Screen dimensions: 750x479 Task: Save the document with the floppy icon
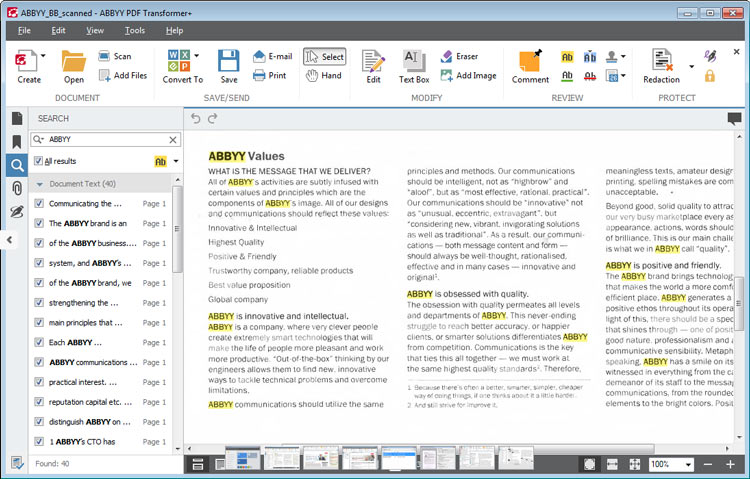[x=229, y=61]
